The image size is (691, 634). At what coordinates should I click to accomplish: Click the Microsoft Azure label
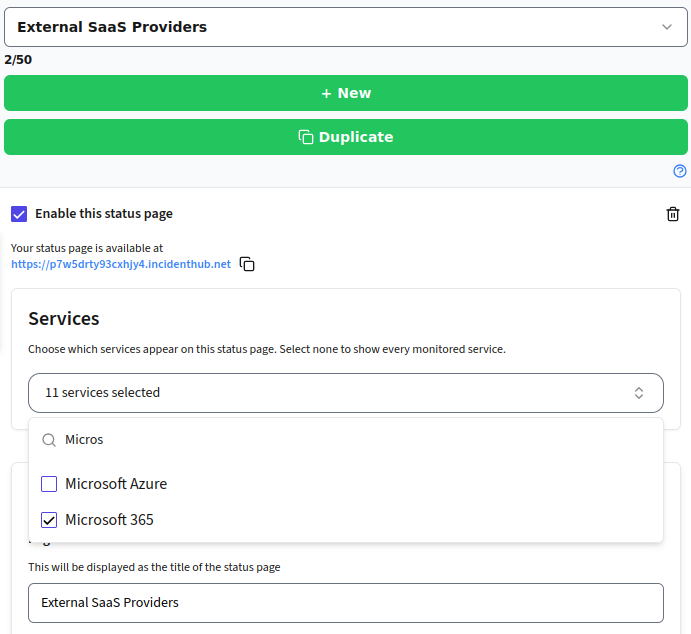pyautogui.click(x=116, y=484)
